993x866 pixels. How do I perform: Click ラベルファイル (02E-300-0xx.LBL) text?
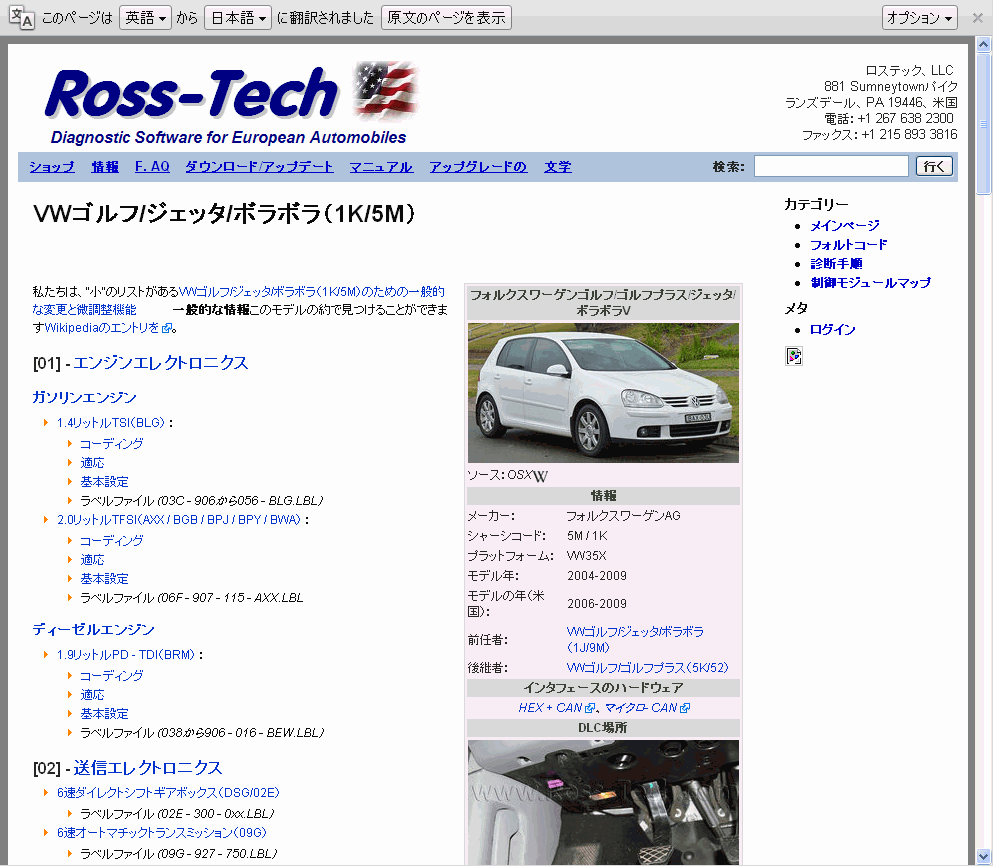tap(177, 813)
